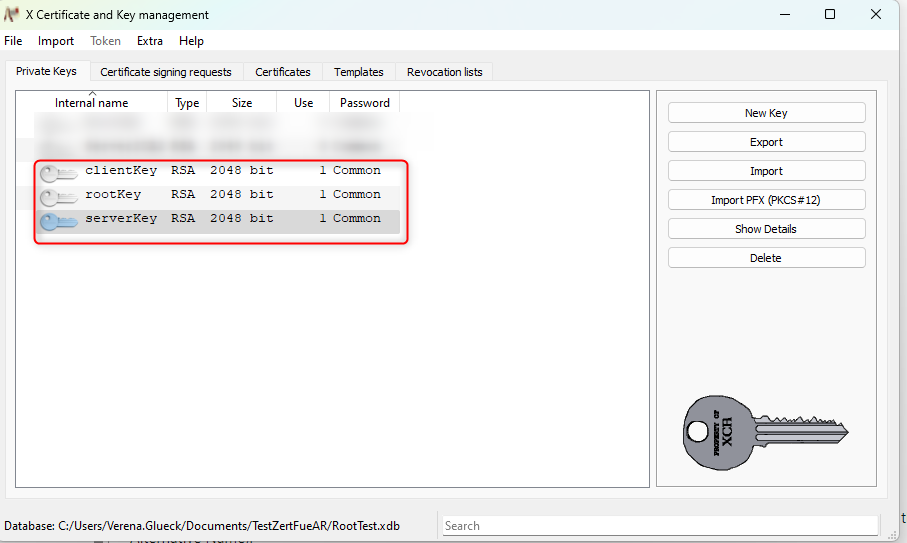The width and height of the screenshot is (907, 543).
Task: Click the XCA application icon in title bar
Action: (x=12, y=15)
